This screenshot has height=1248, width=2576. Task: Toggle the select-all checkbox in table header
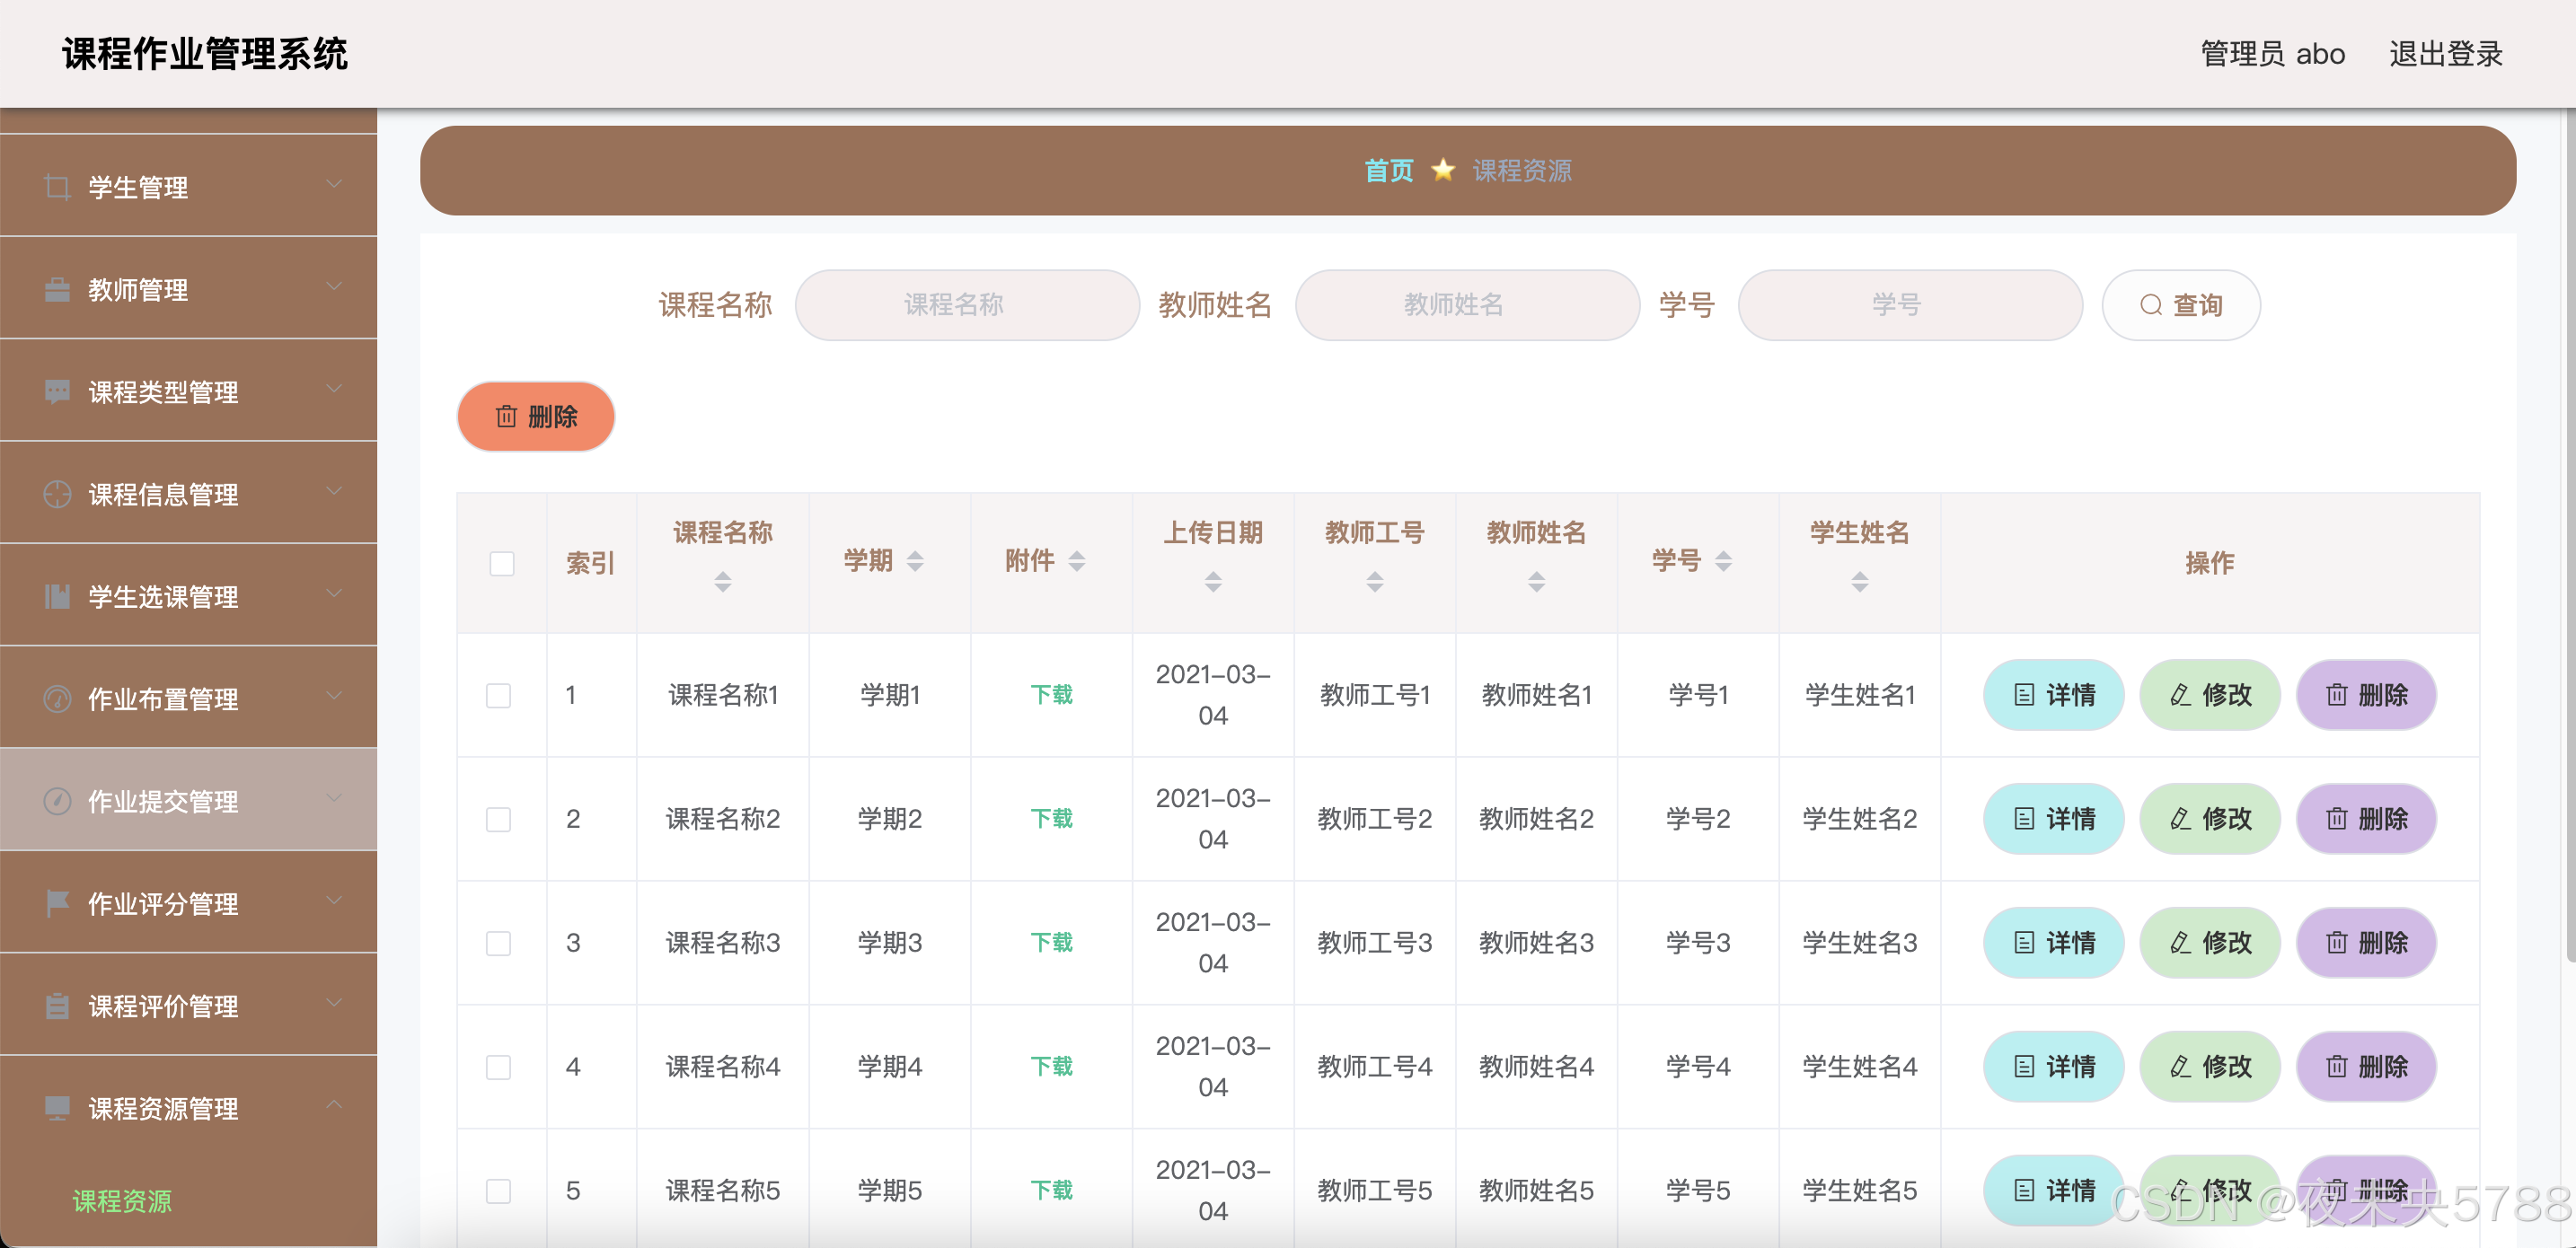pos(502,563)
